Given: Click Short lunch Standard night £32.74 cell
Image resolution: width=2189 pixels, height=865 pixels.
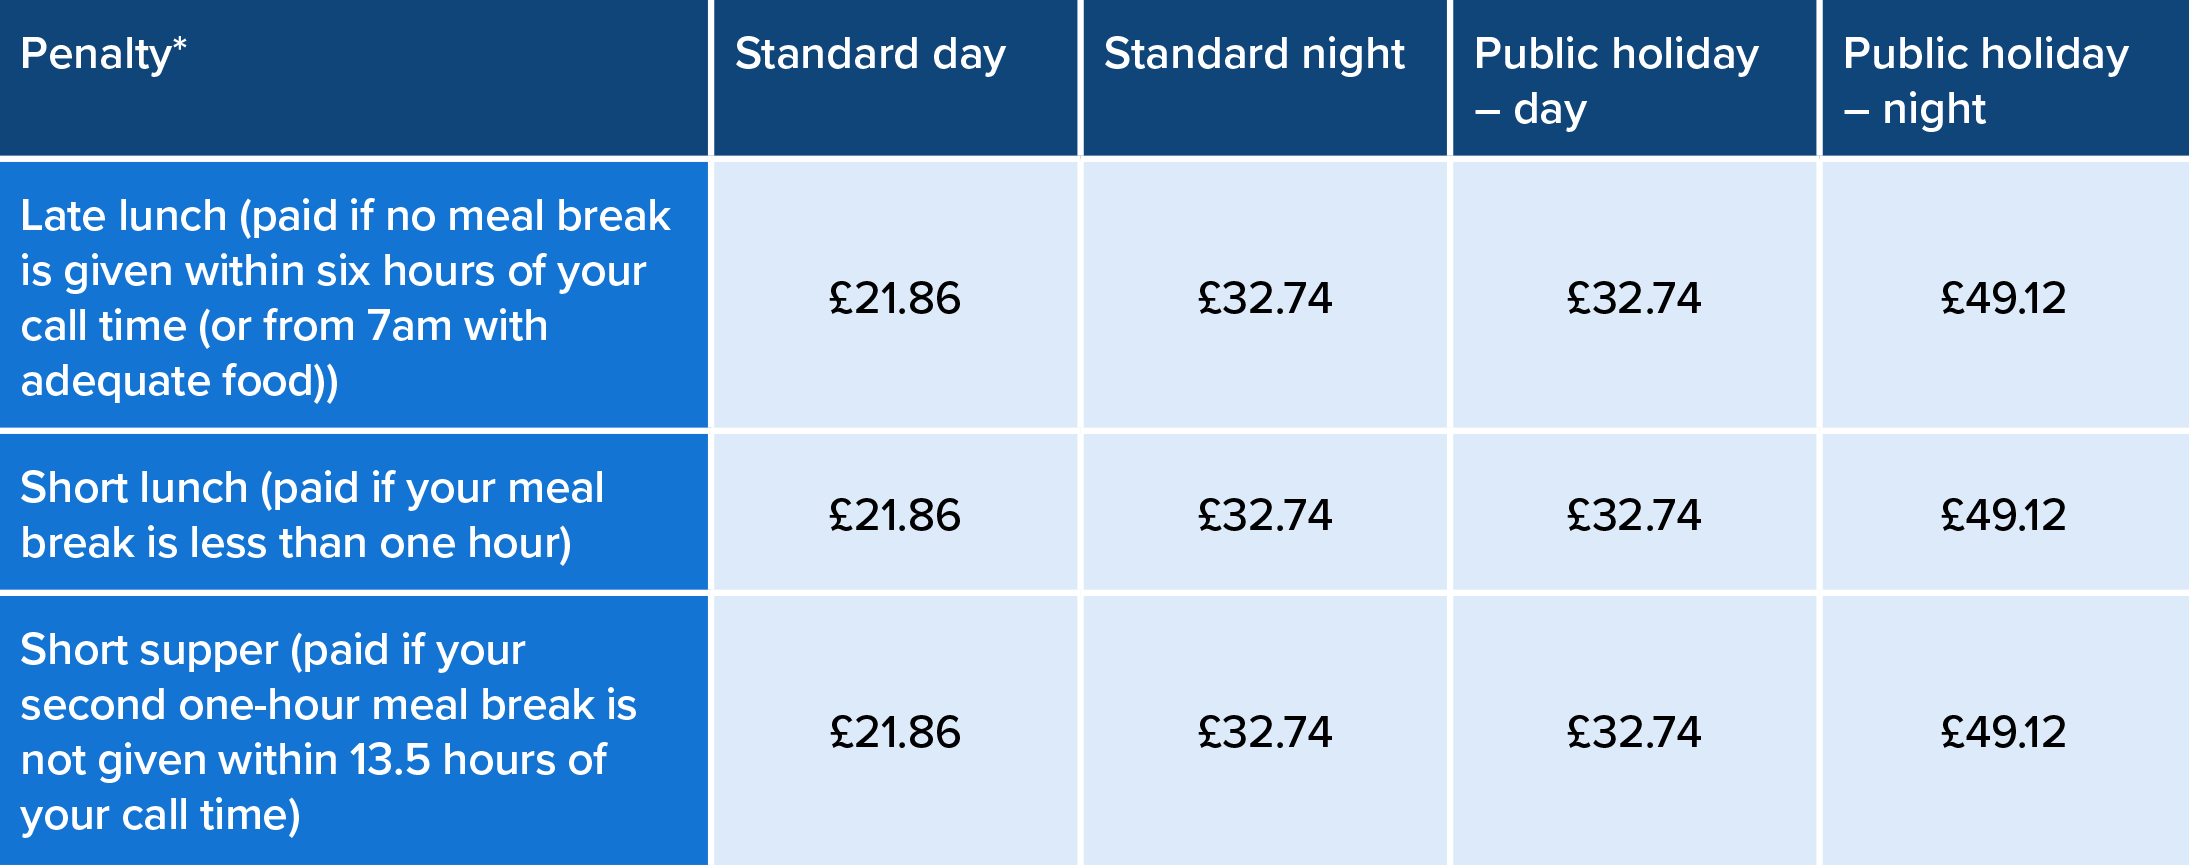Looking at the screenshot, I should pyautogui.click(x=1265, y=512).
